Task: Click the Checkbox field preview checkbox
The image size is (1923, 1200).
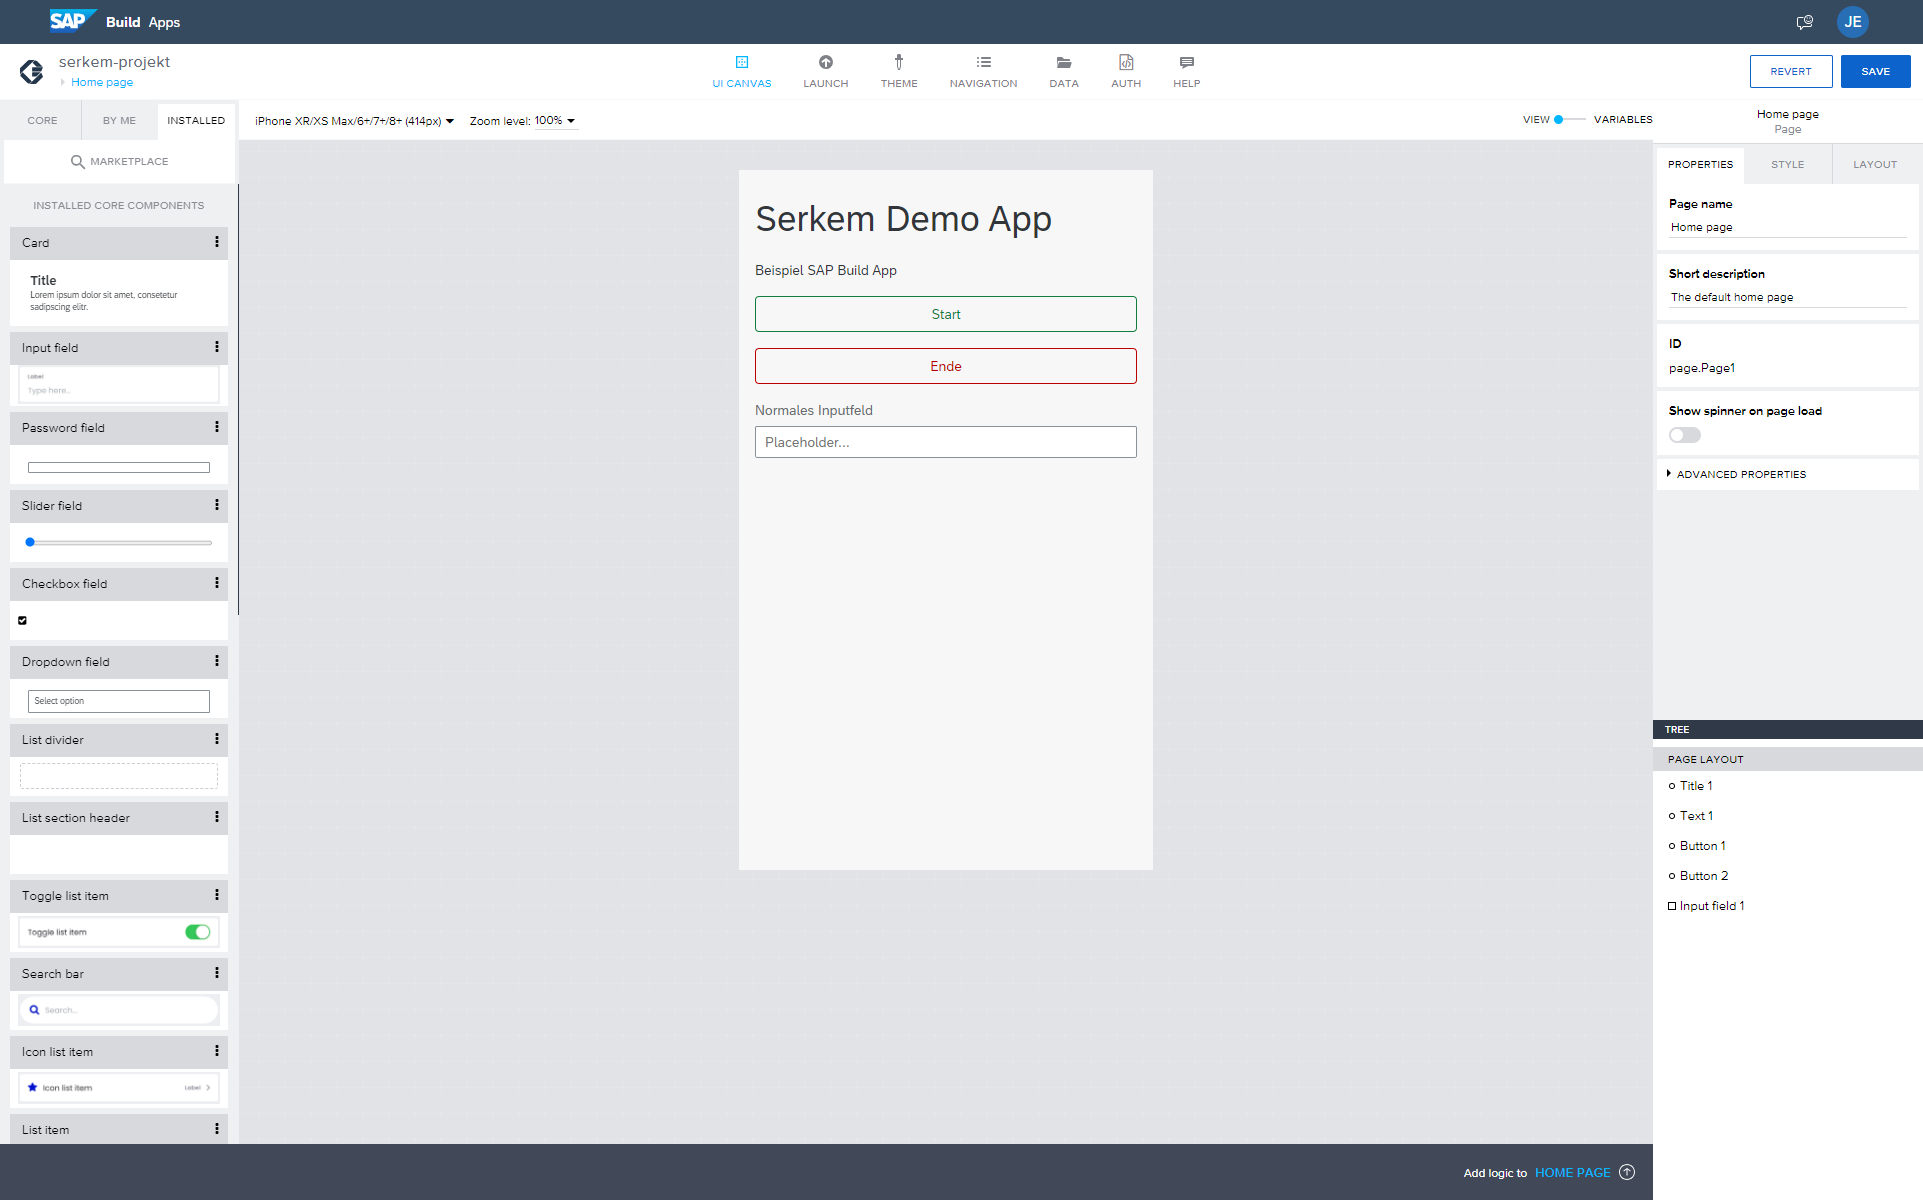Action: [x=22, y=620]
